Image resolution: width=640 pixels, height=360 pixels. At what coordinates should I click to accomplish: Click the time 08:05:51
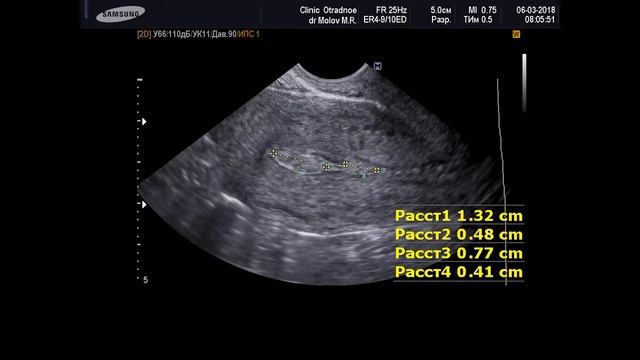[540, 20]
